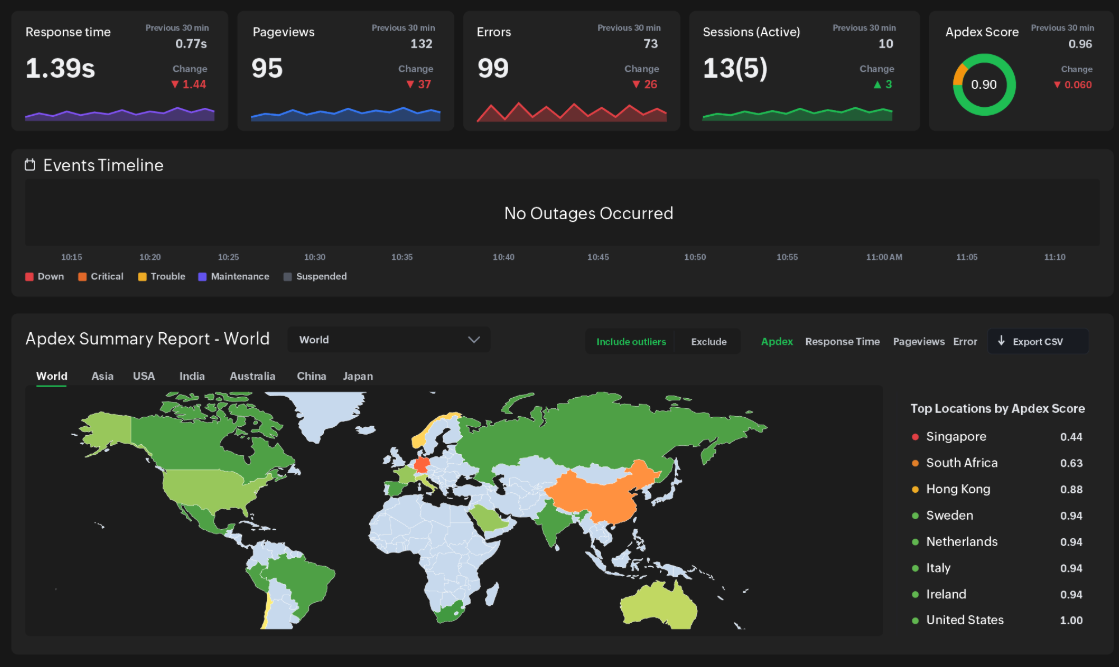Click the Ireland location row
This screenshot has height=667, width=1119.
click(x=997, y=594)
